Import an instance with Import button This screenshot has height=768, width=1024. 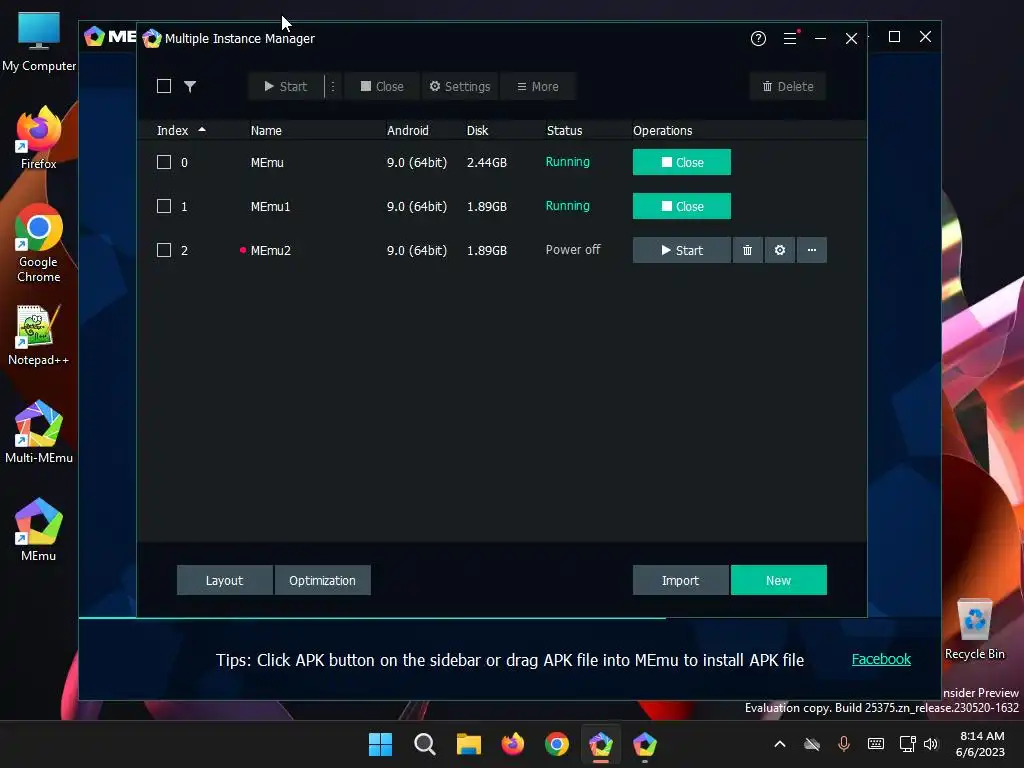[680, 580]
